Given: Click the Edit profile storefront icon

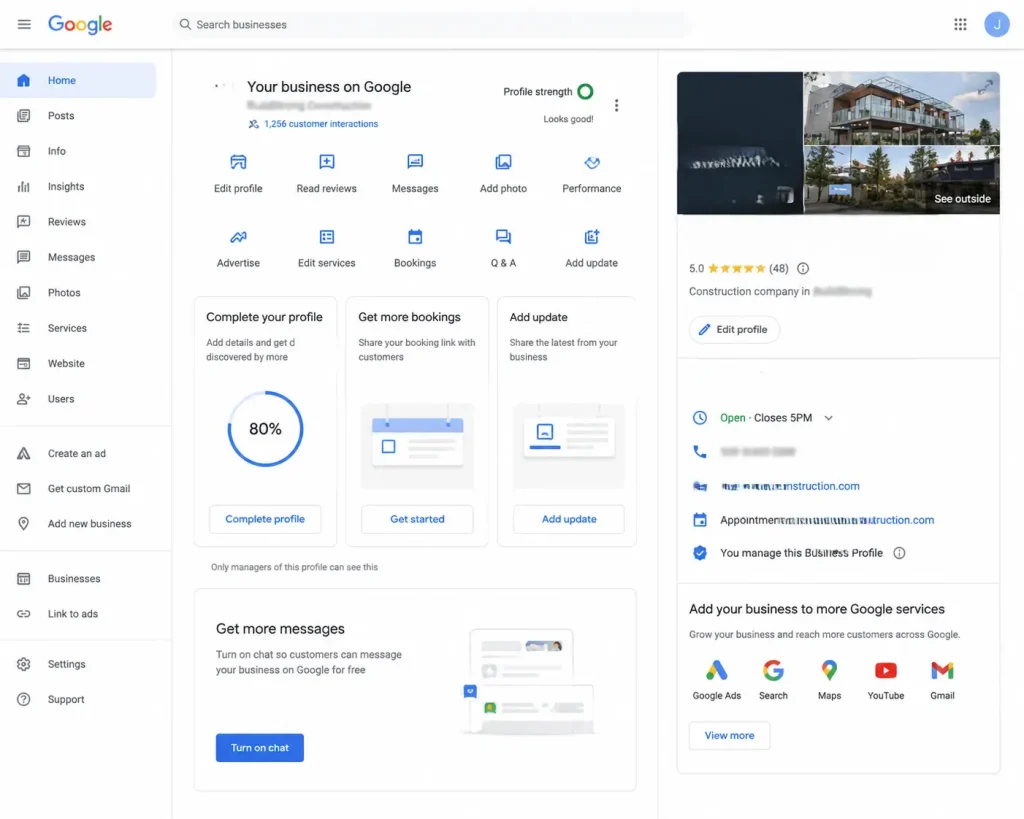Looking at the screenshot, I should [238, 162].
